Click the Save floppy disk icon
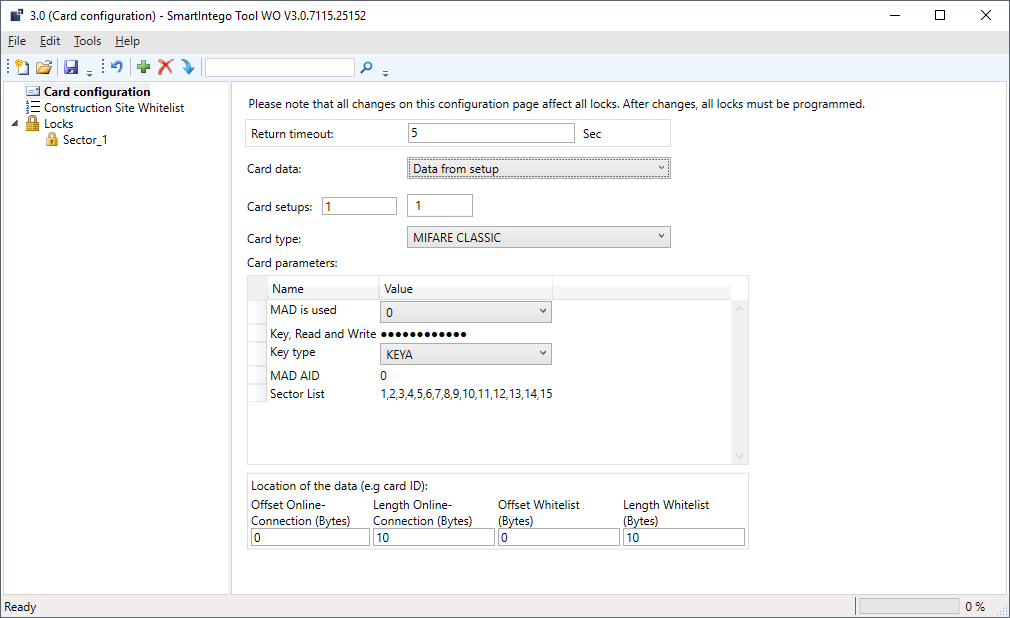The height and width of the screenshot is (618, 1010). [71, 67]
